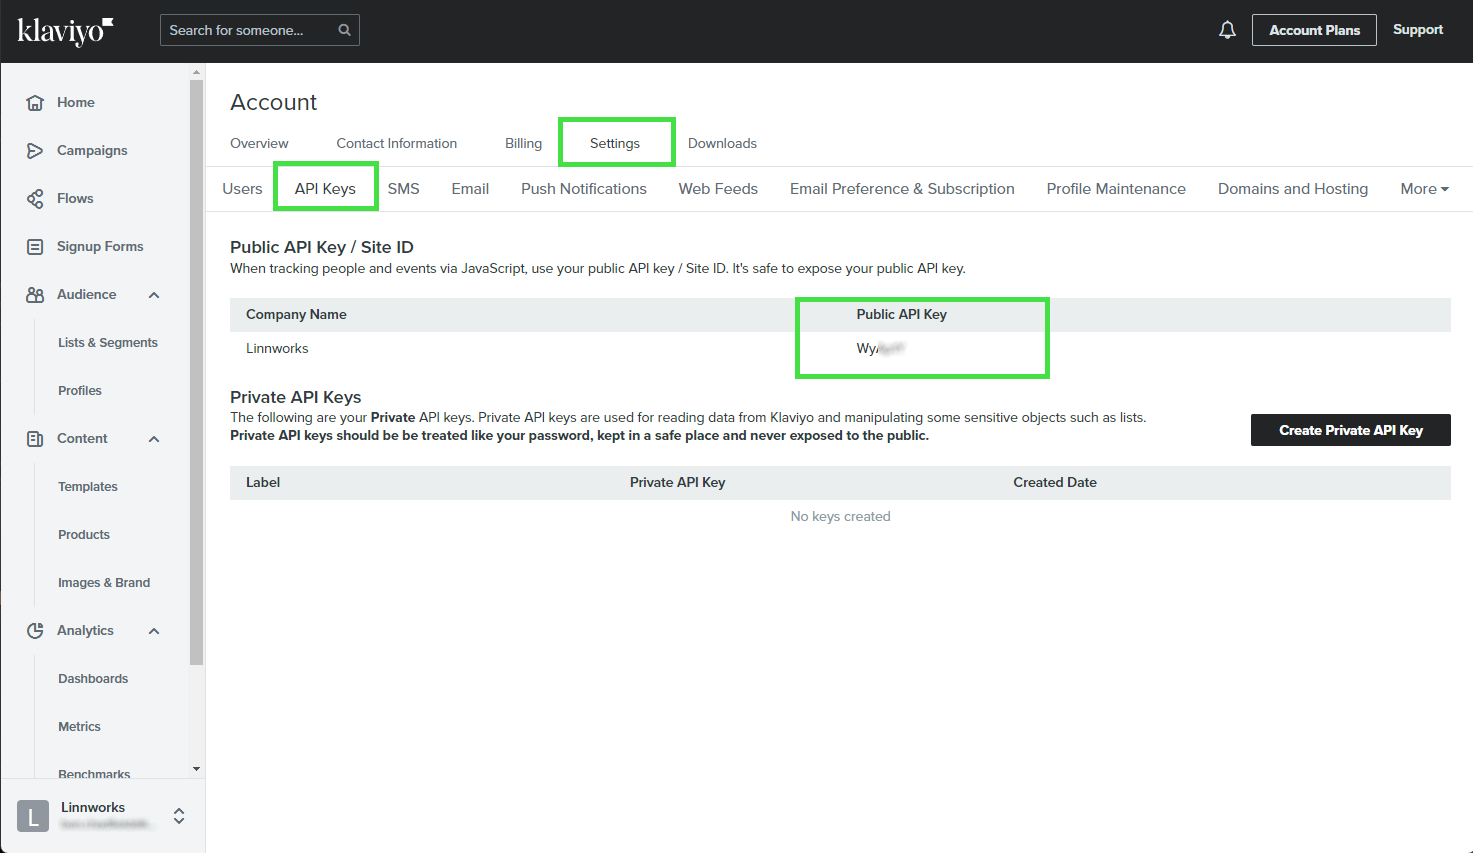Open the Support link

pyautogui.click(x=1417, y=30)
